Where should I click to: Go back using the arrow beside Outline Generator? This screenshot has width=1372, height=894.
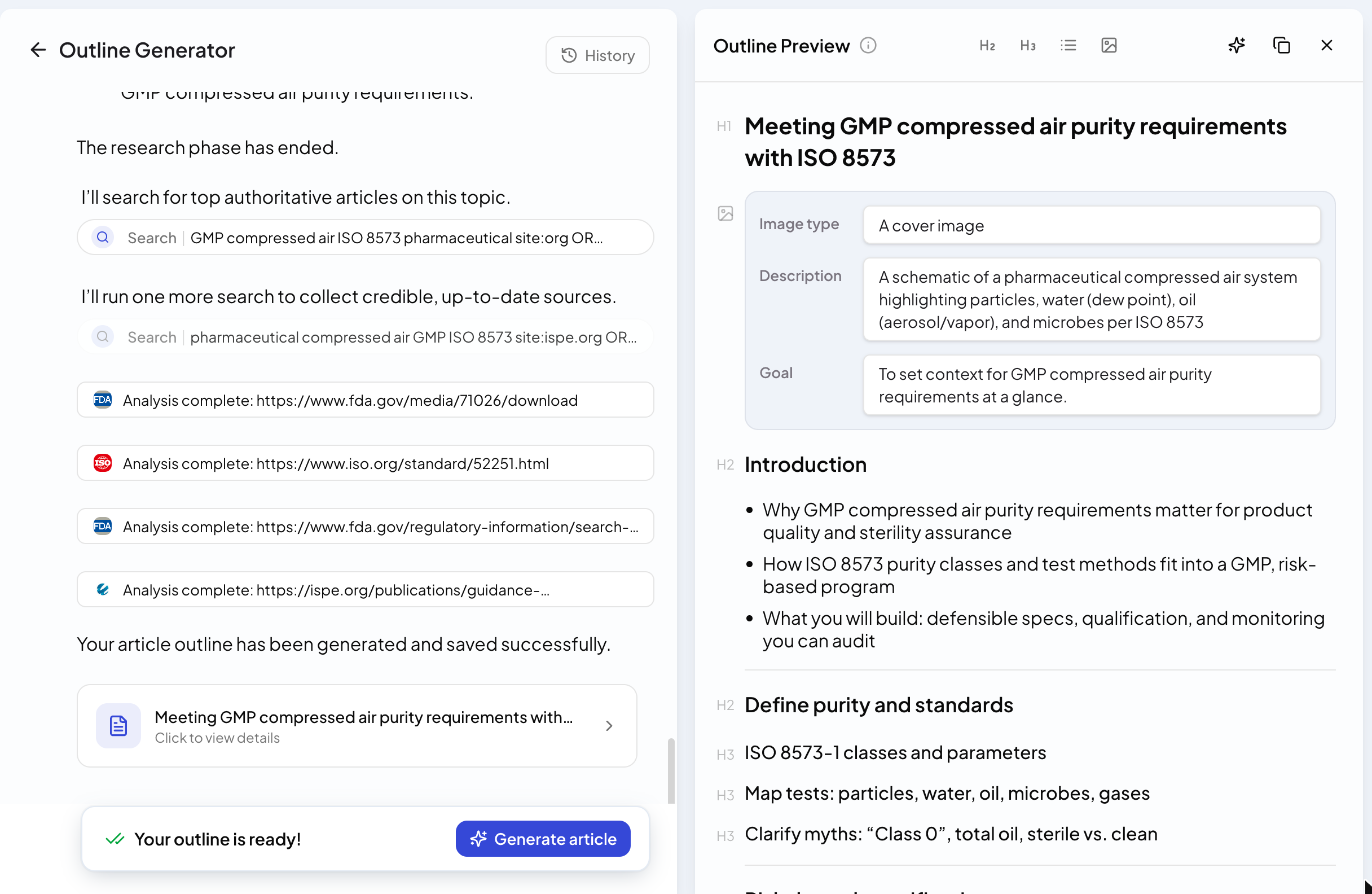pos(38,50)
